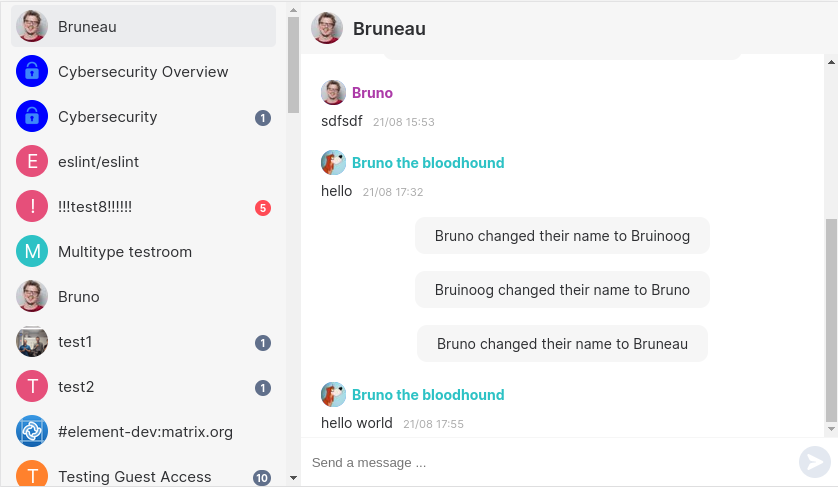Click the purple Bruno sender name
This screenshot has height=487, width=838.
[x=372, y=93]
